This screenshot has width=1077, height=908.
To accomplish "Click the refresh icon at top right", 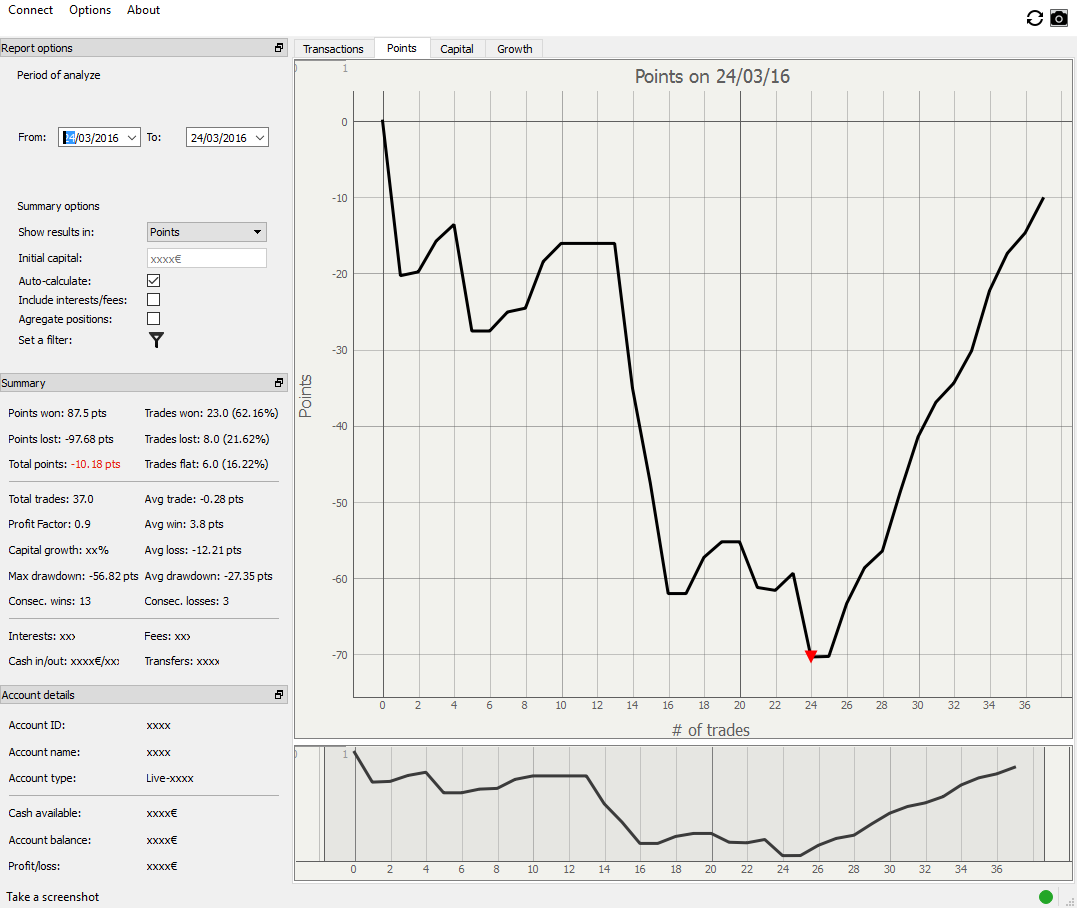I will (x=1034, y=19).
